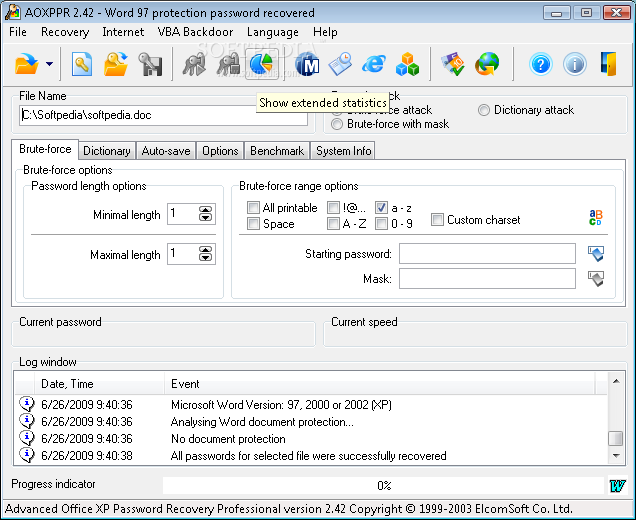
Task: Click the File Name input field
Action: 163,115
